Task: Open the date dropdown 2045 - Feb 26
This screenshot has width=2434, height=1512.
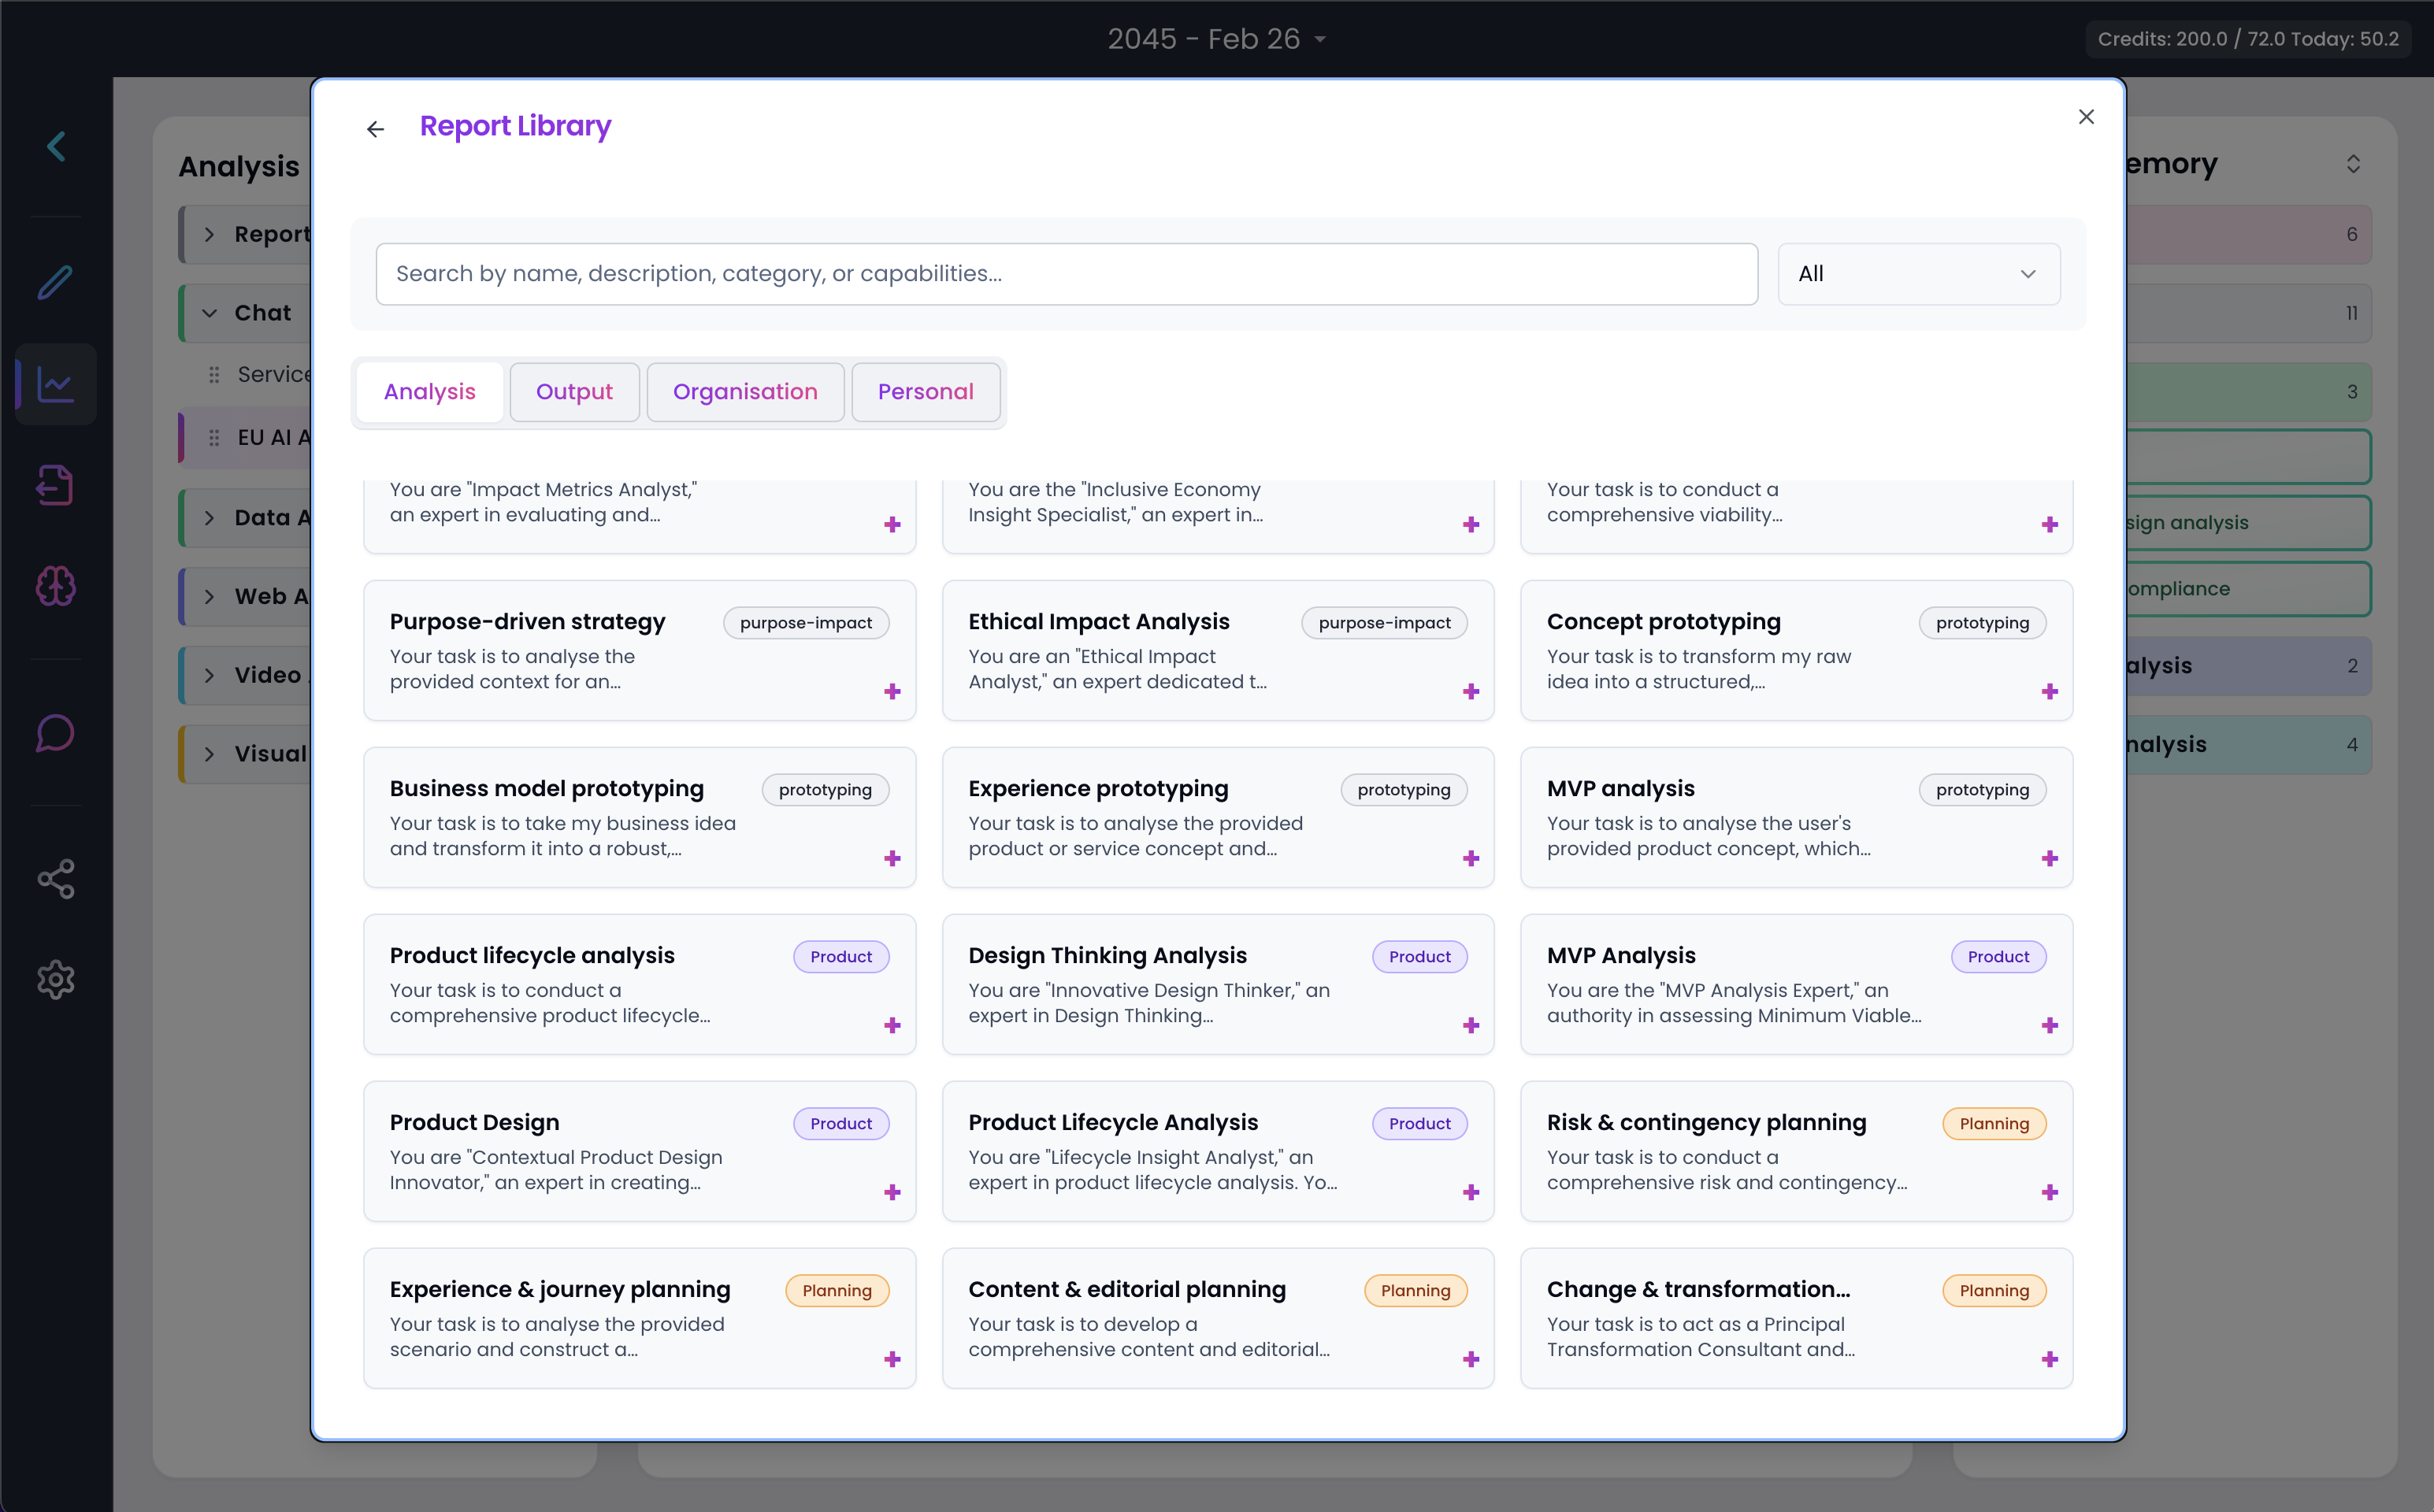Action: coord(1216,39)
